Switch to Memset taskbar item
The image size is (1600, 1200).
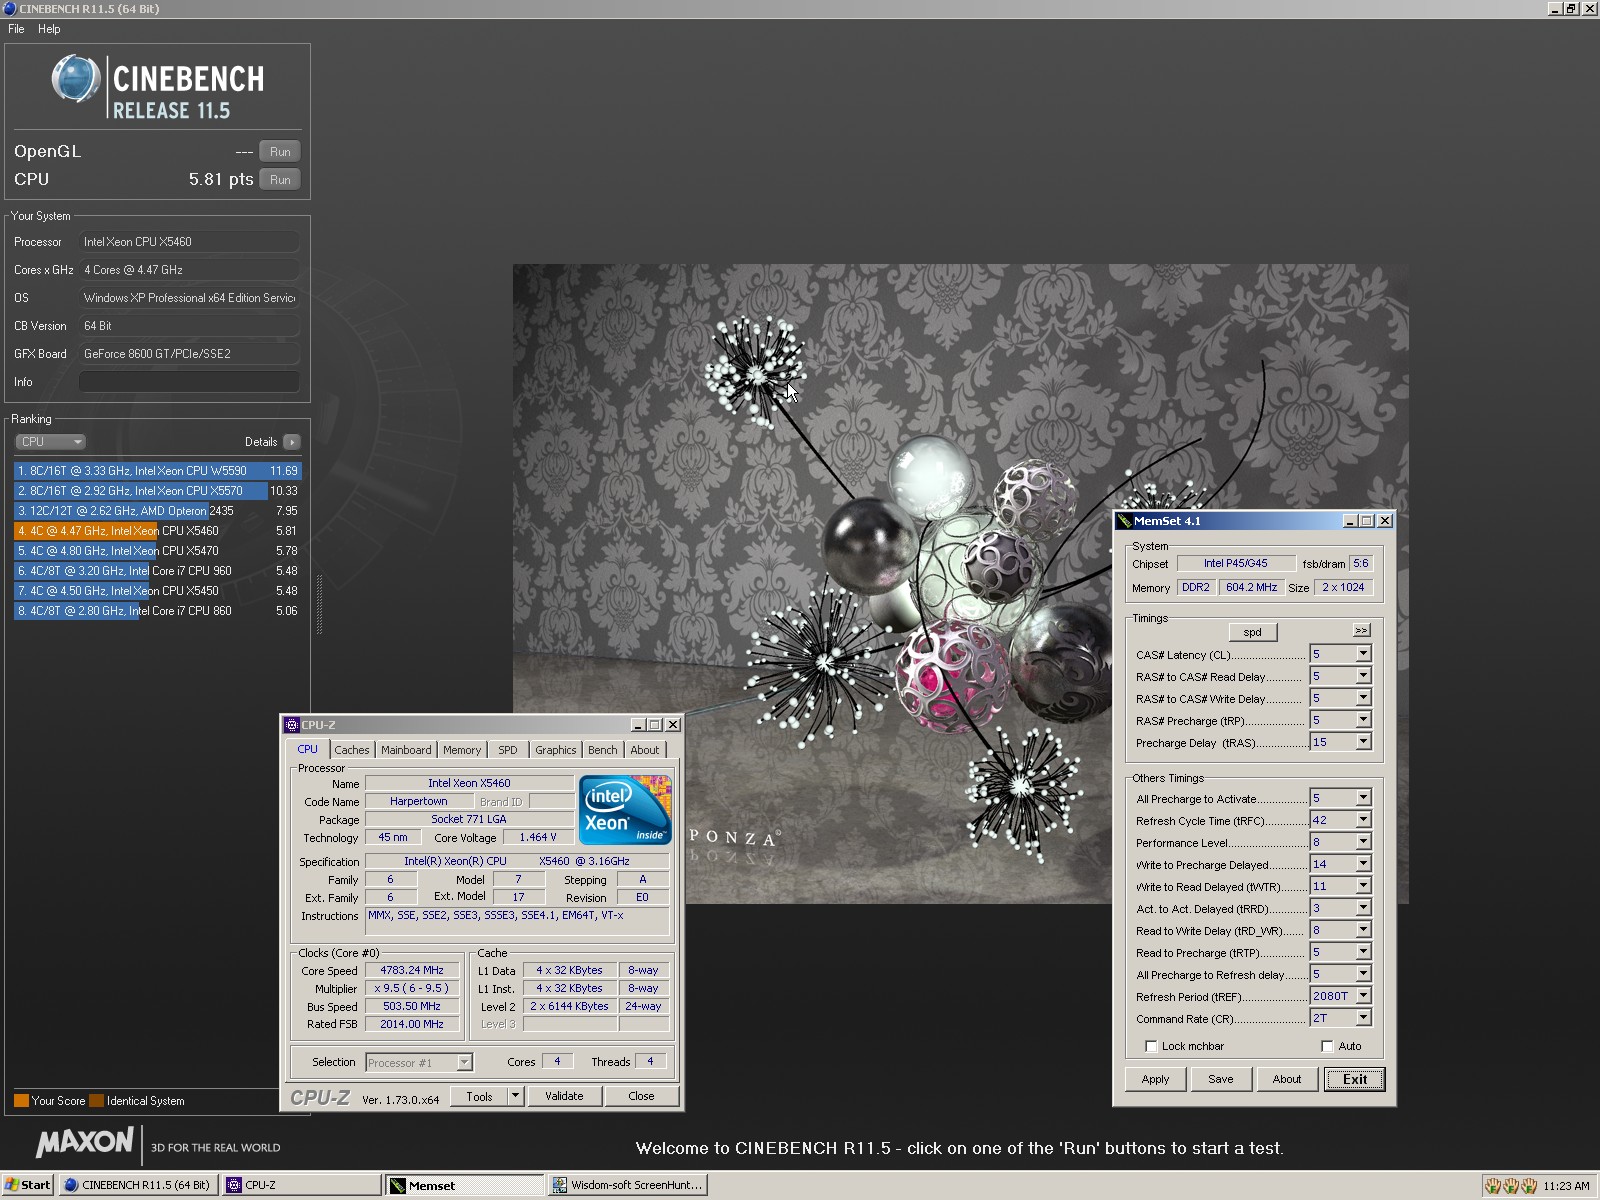(x=465, y=1185)
